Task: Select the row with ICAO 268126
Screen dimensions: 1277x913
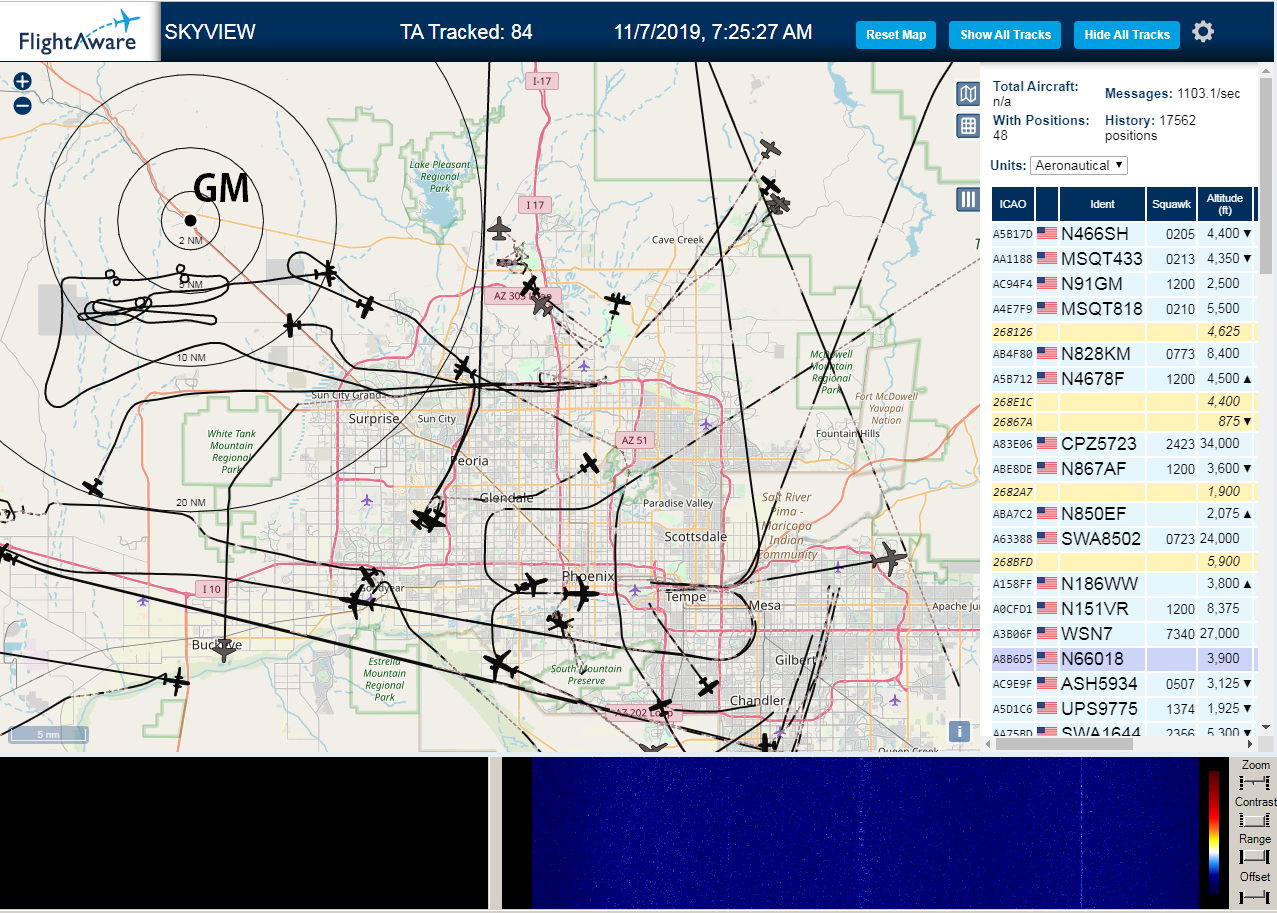Action: click(1123, 331)
